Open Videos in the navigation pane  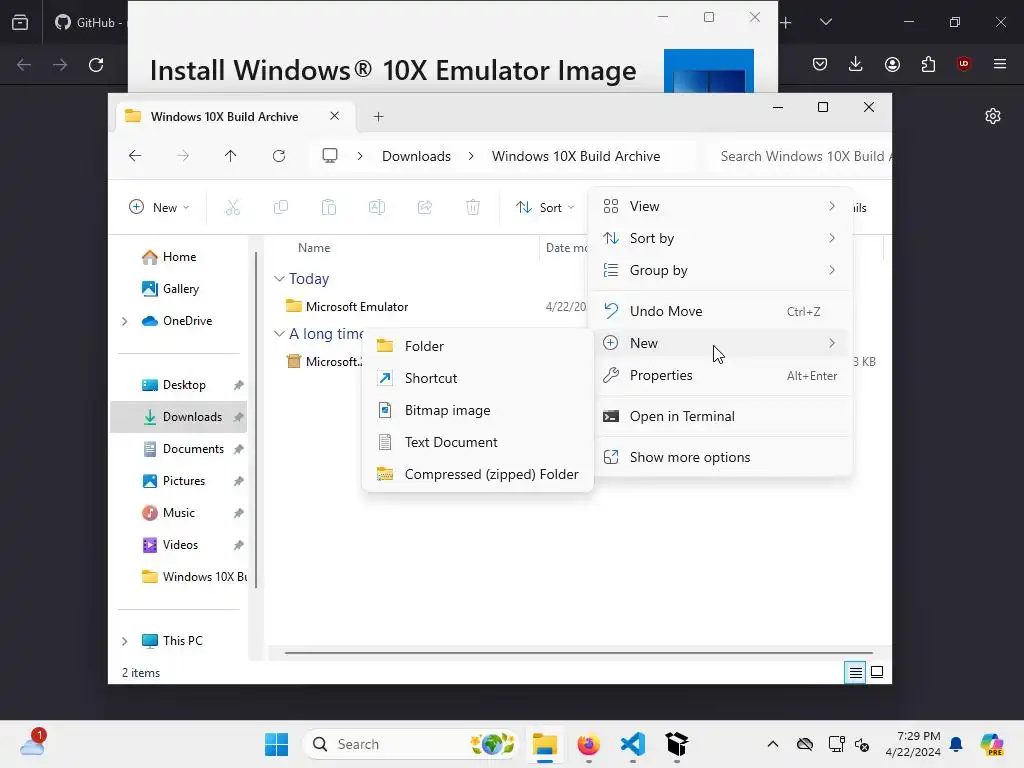pos(178,545)
